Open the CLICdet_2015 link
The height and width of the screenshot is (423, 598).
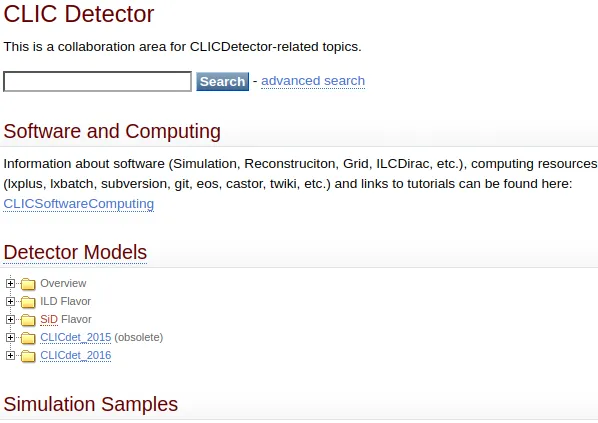click(76, 337)
